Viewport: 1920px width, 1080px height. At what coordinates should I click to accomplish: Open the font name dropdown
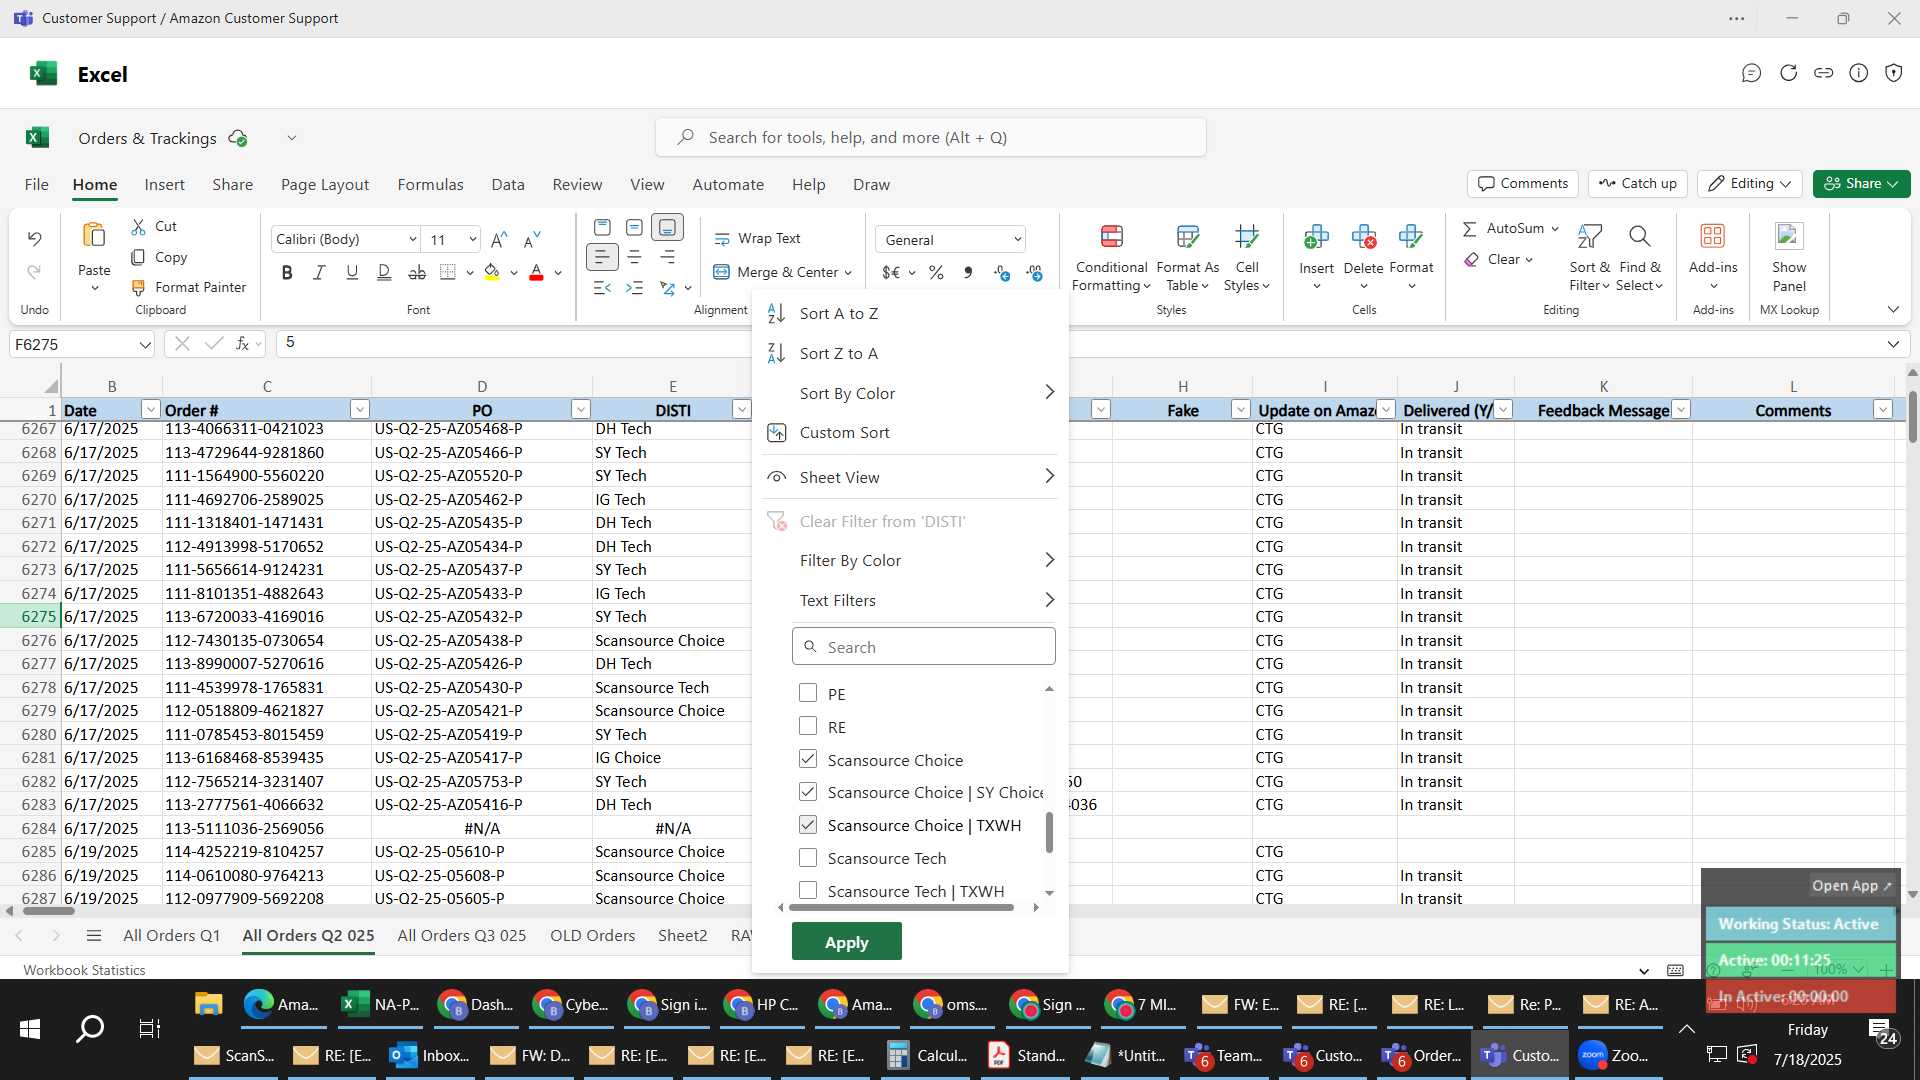pyautogui.click(x=412, y=240)
